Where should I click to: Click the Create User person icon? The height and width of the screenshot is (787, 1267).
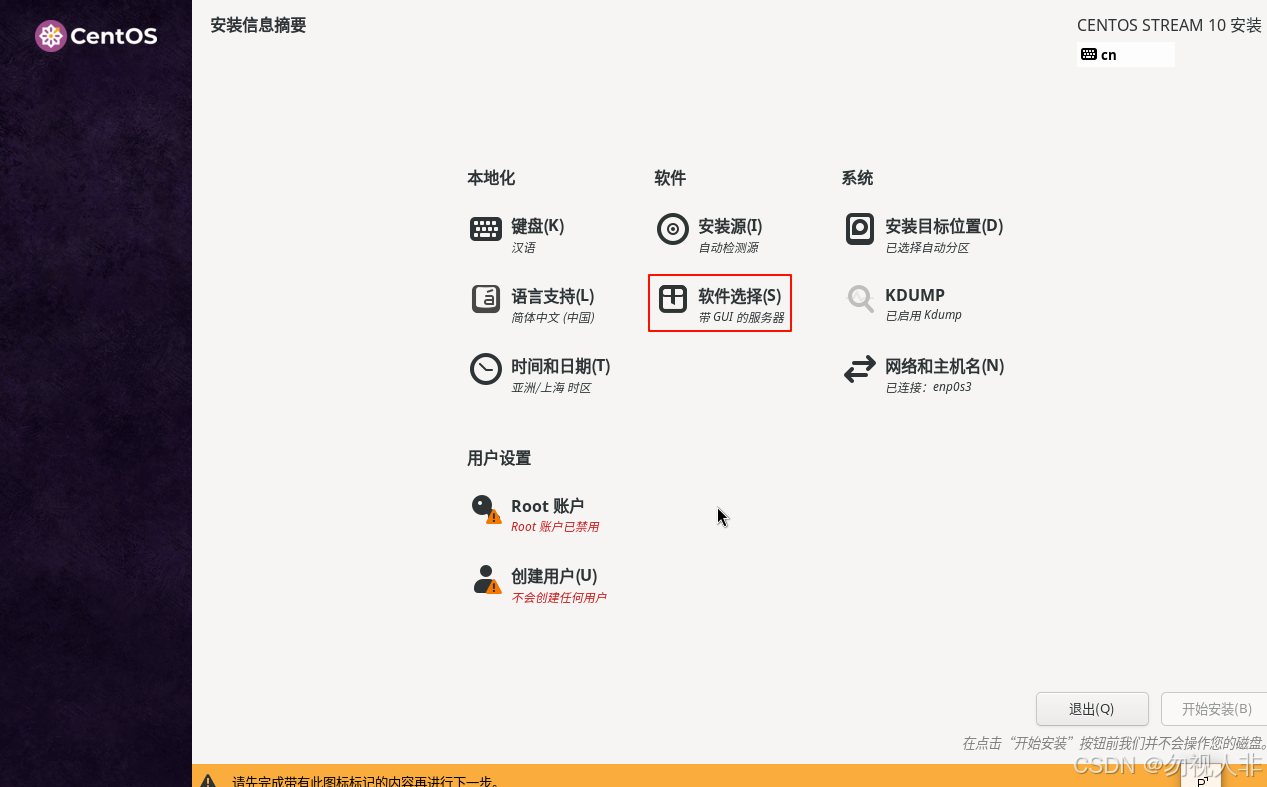coord(486,579)
